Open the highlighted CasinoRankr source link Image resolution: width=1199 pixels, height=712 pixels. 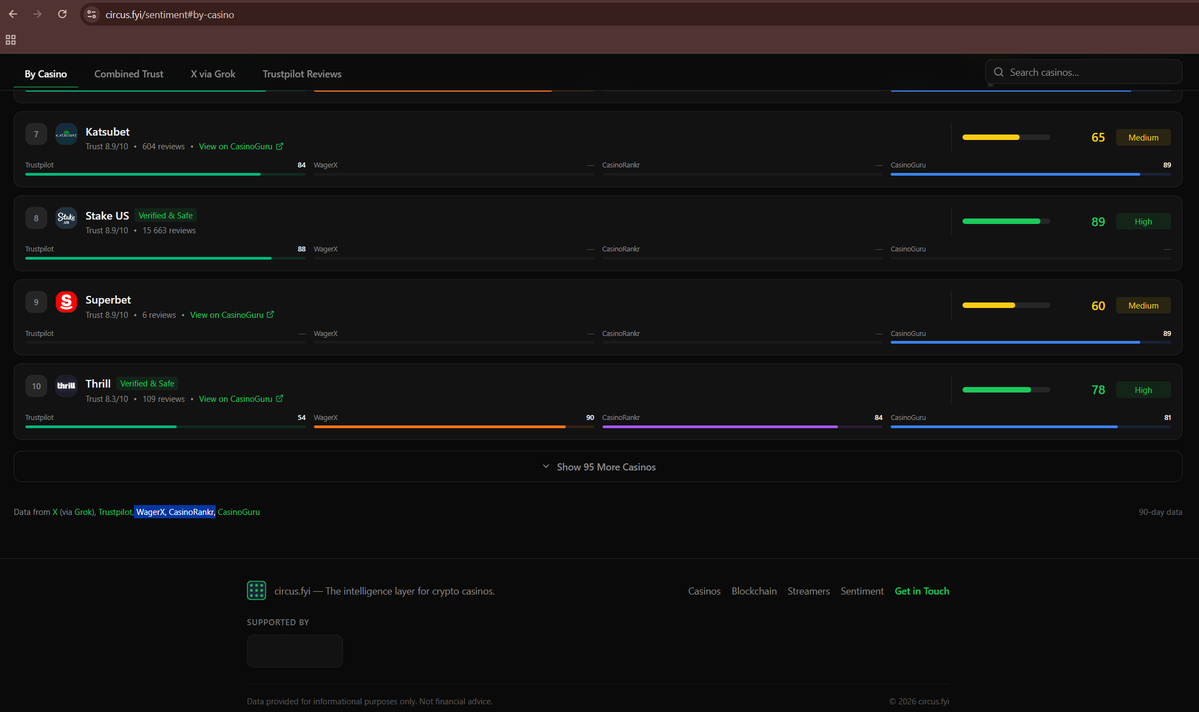191,512
